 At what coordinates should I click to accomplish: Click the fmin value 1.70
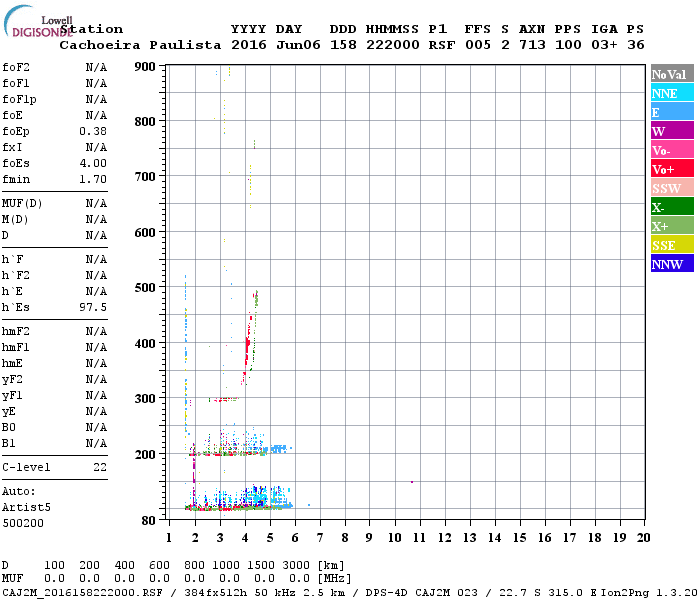pos(93,179)
